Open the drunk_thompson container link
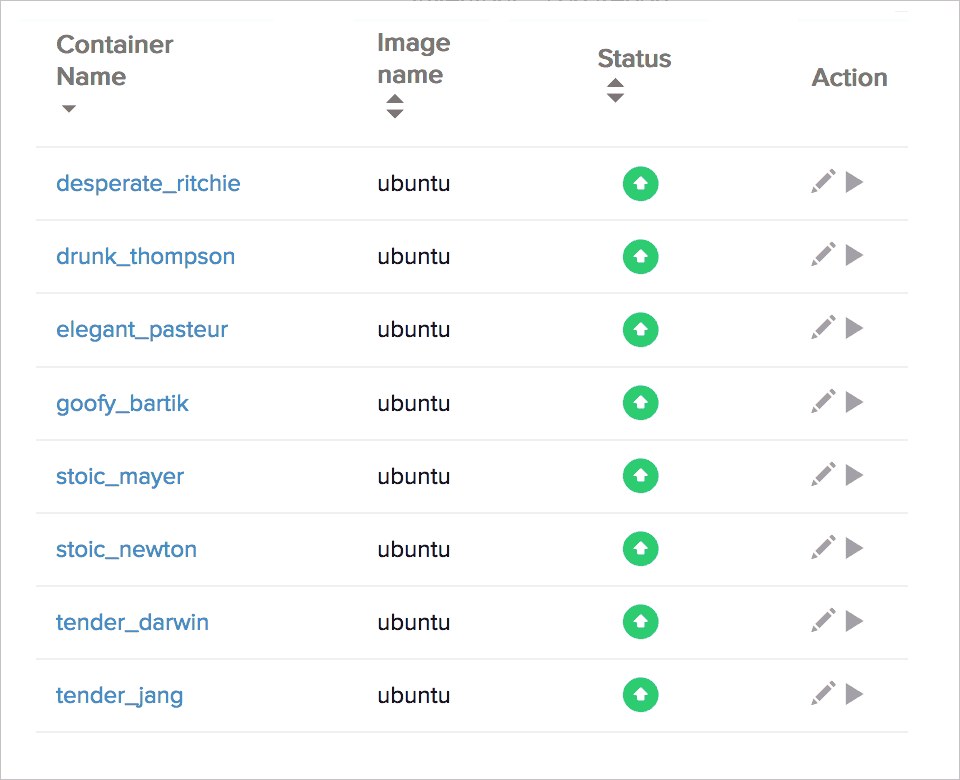The height and width of the screenshot is (780, 960). [145, 256]
